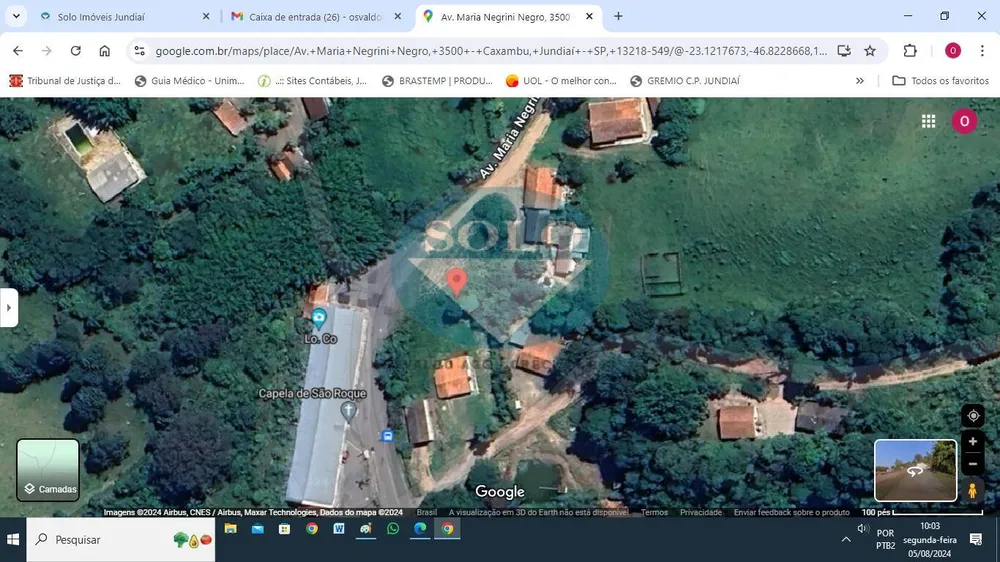Center map on my location
The width and height of the screenshot is (1000, 562).
973,416
